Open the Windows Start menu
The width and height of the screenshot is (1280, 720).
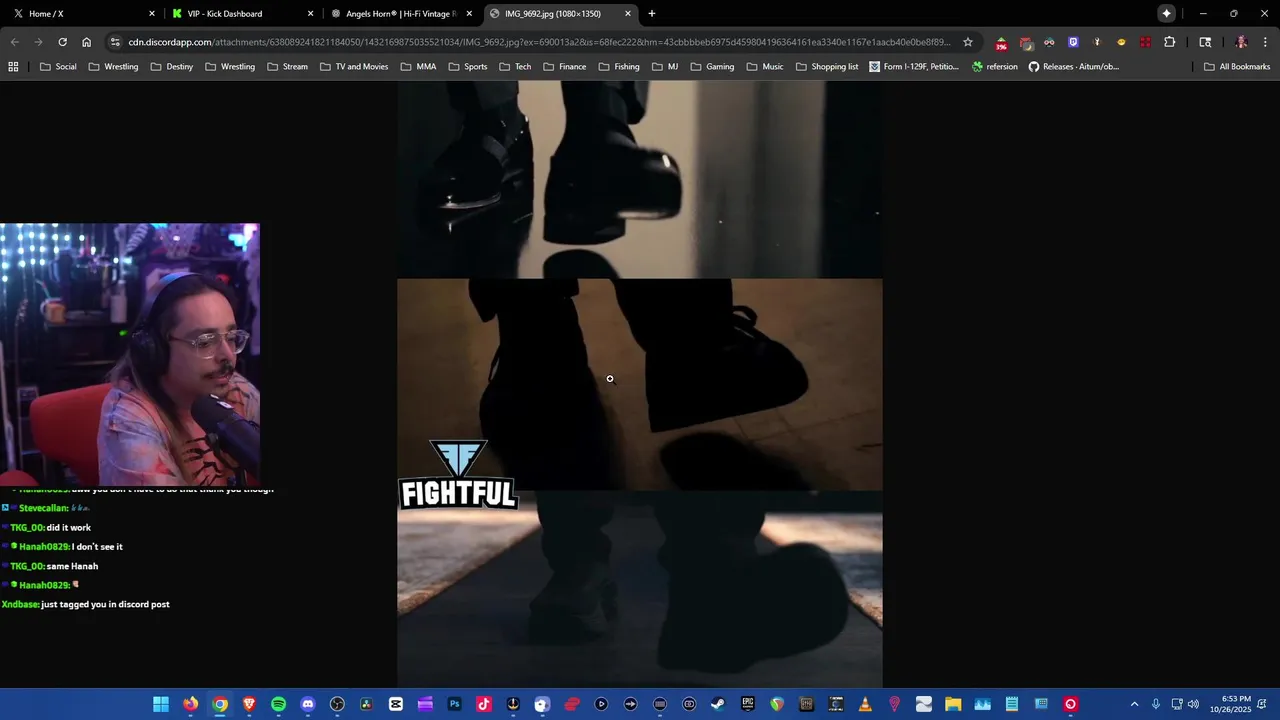[161, 704]
